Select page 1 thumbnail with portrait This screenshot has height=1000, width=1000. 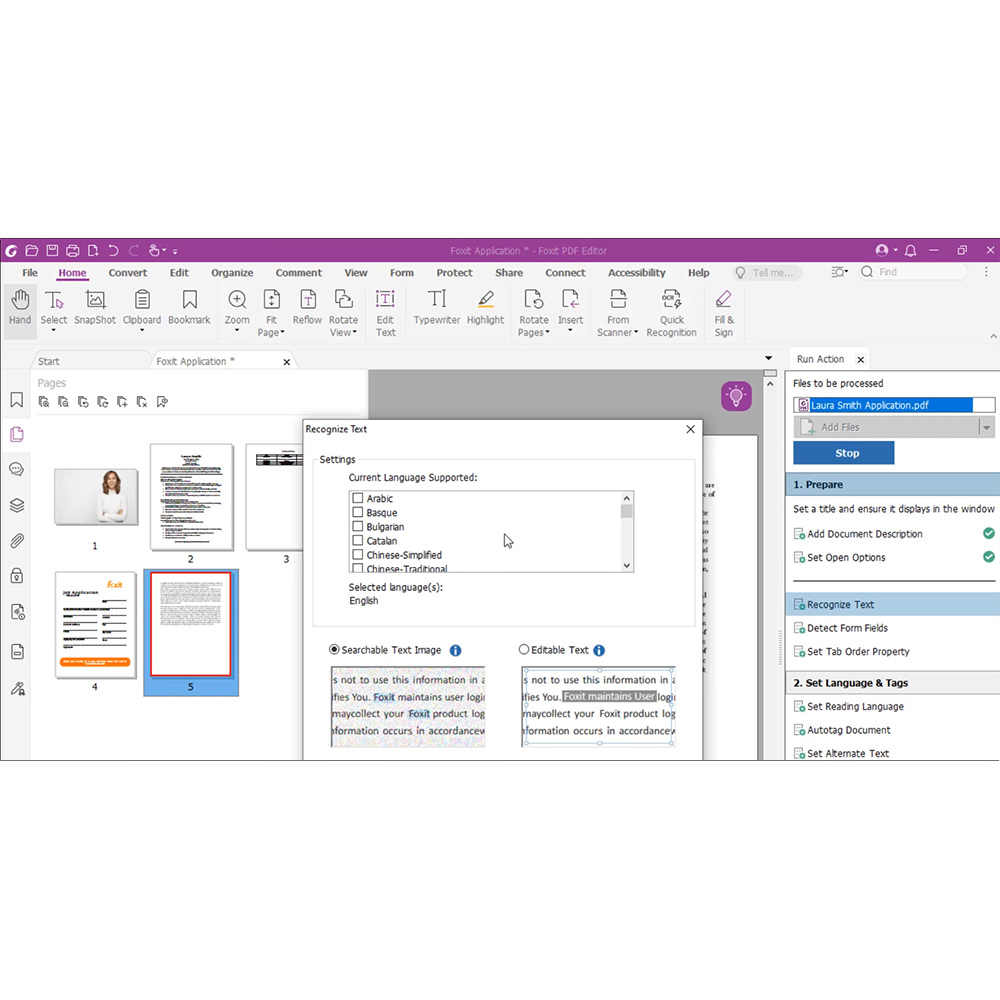click(96, 497)
